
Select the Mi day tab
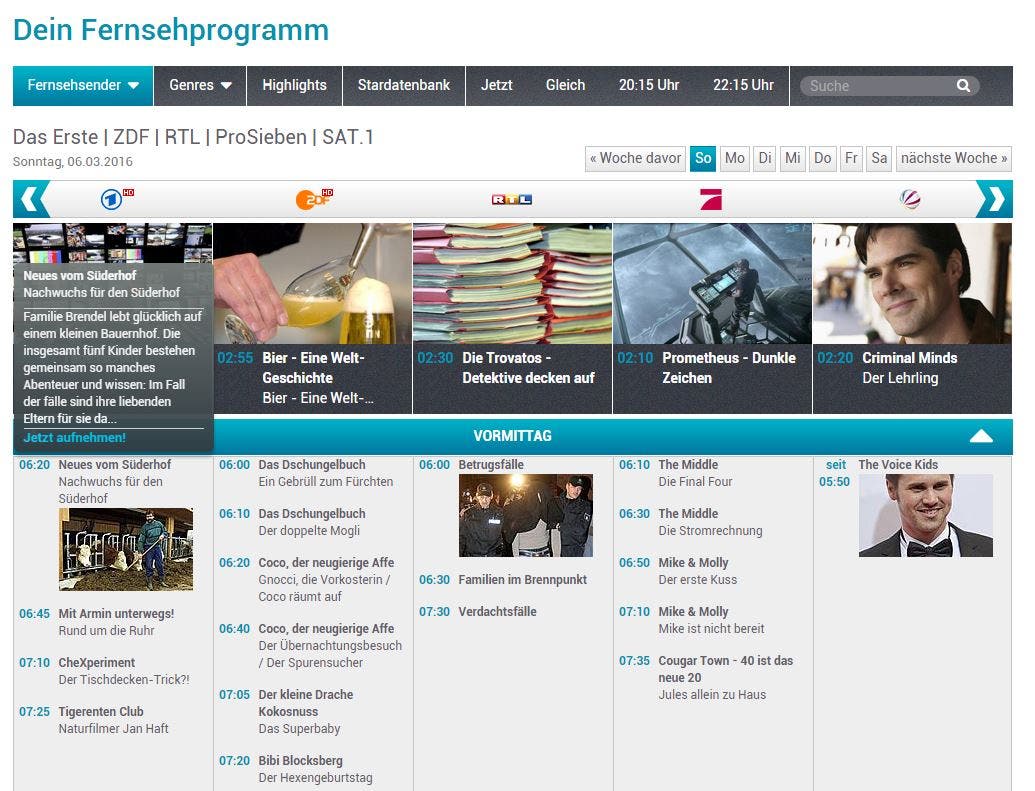point(793,158)
